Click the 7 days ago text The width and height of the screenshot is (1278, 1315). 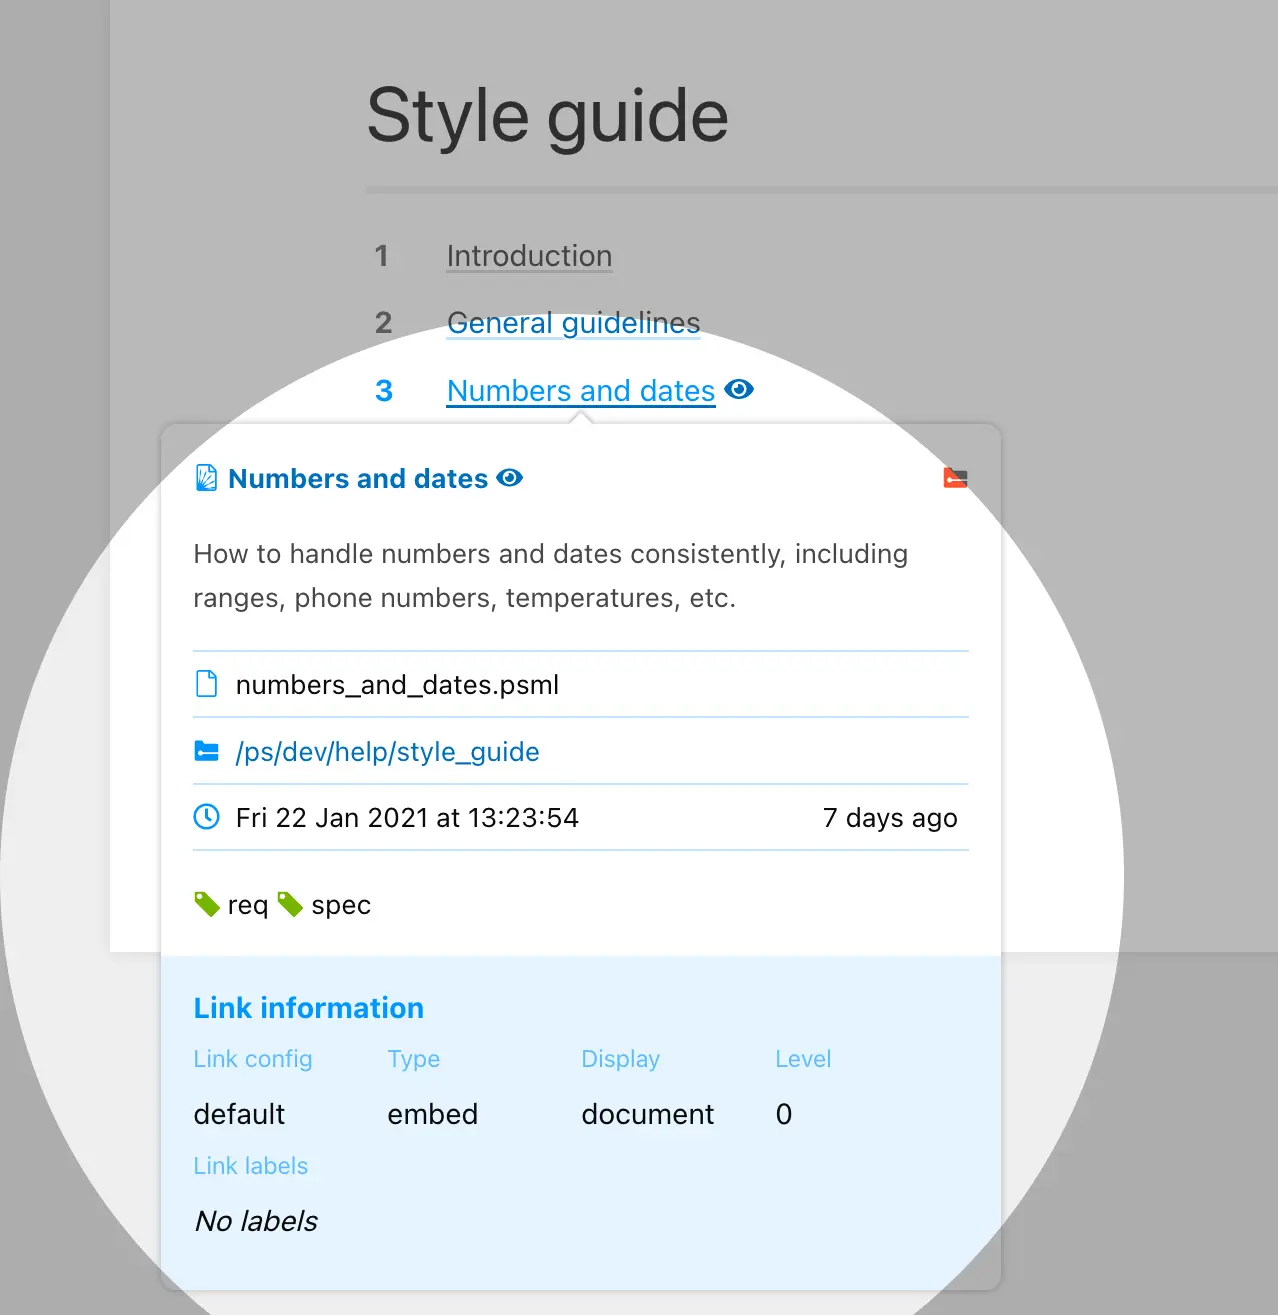(890, 818)
